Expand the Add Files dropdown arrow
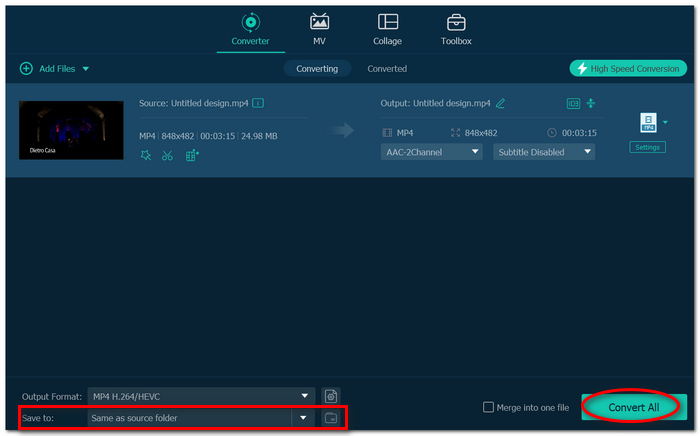The height and width of the screenshot is (436, 700). click(86, 69)
